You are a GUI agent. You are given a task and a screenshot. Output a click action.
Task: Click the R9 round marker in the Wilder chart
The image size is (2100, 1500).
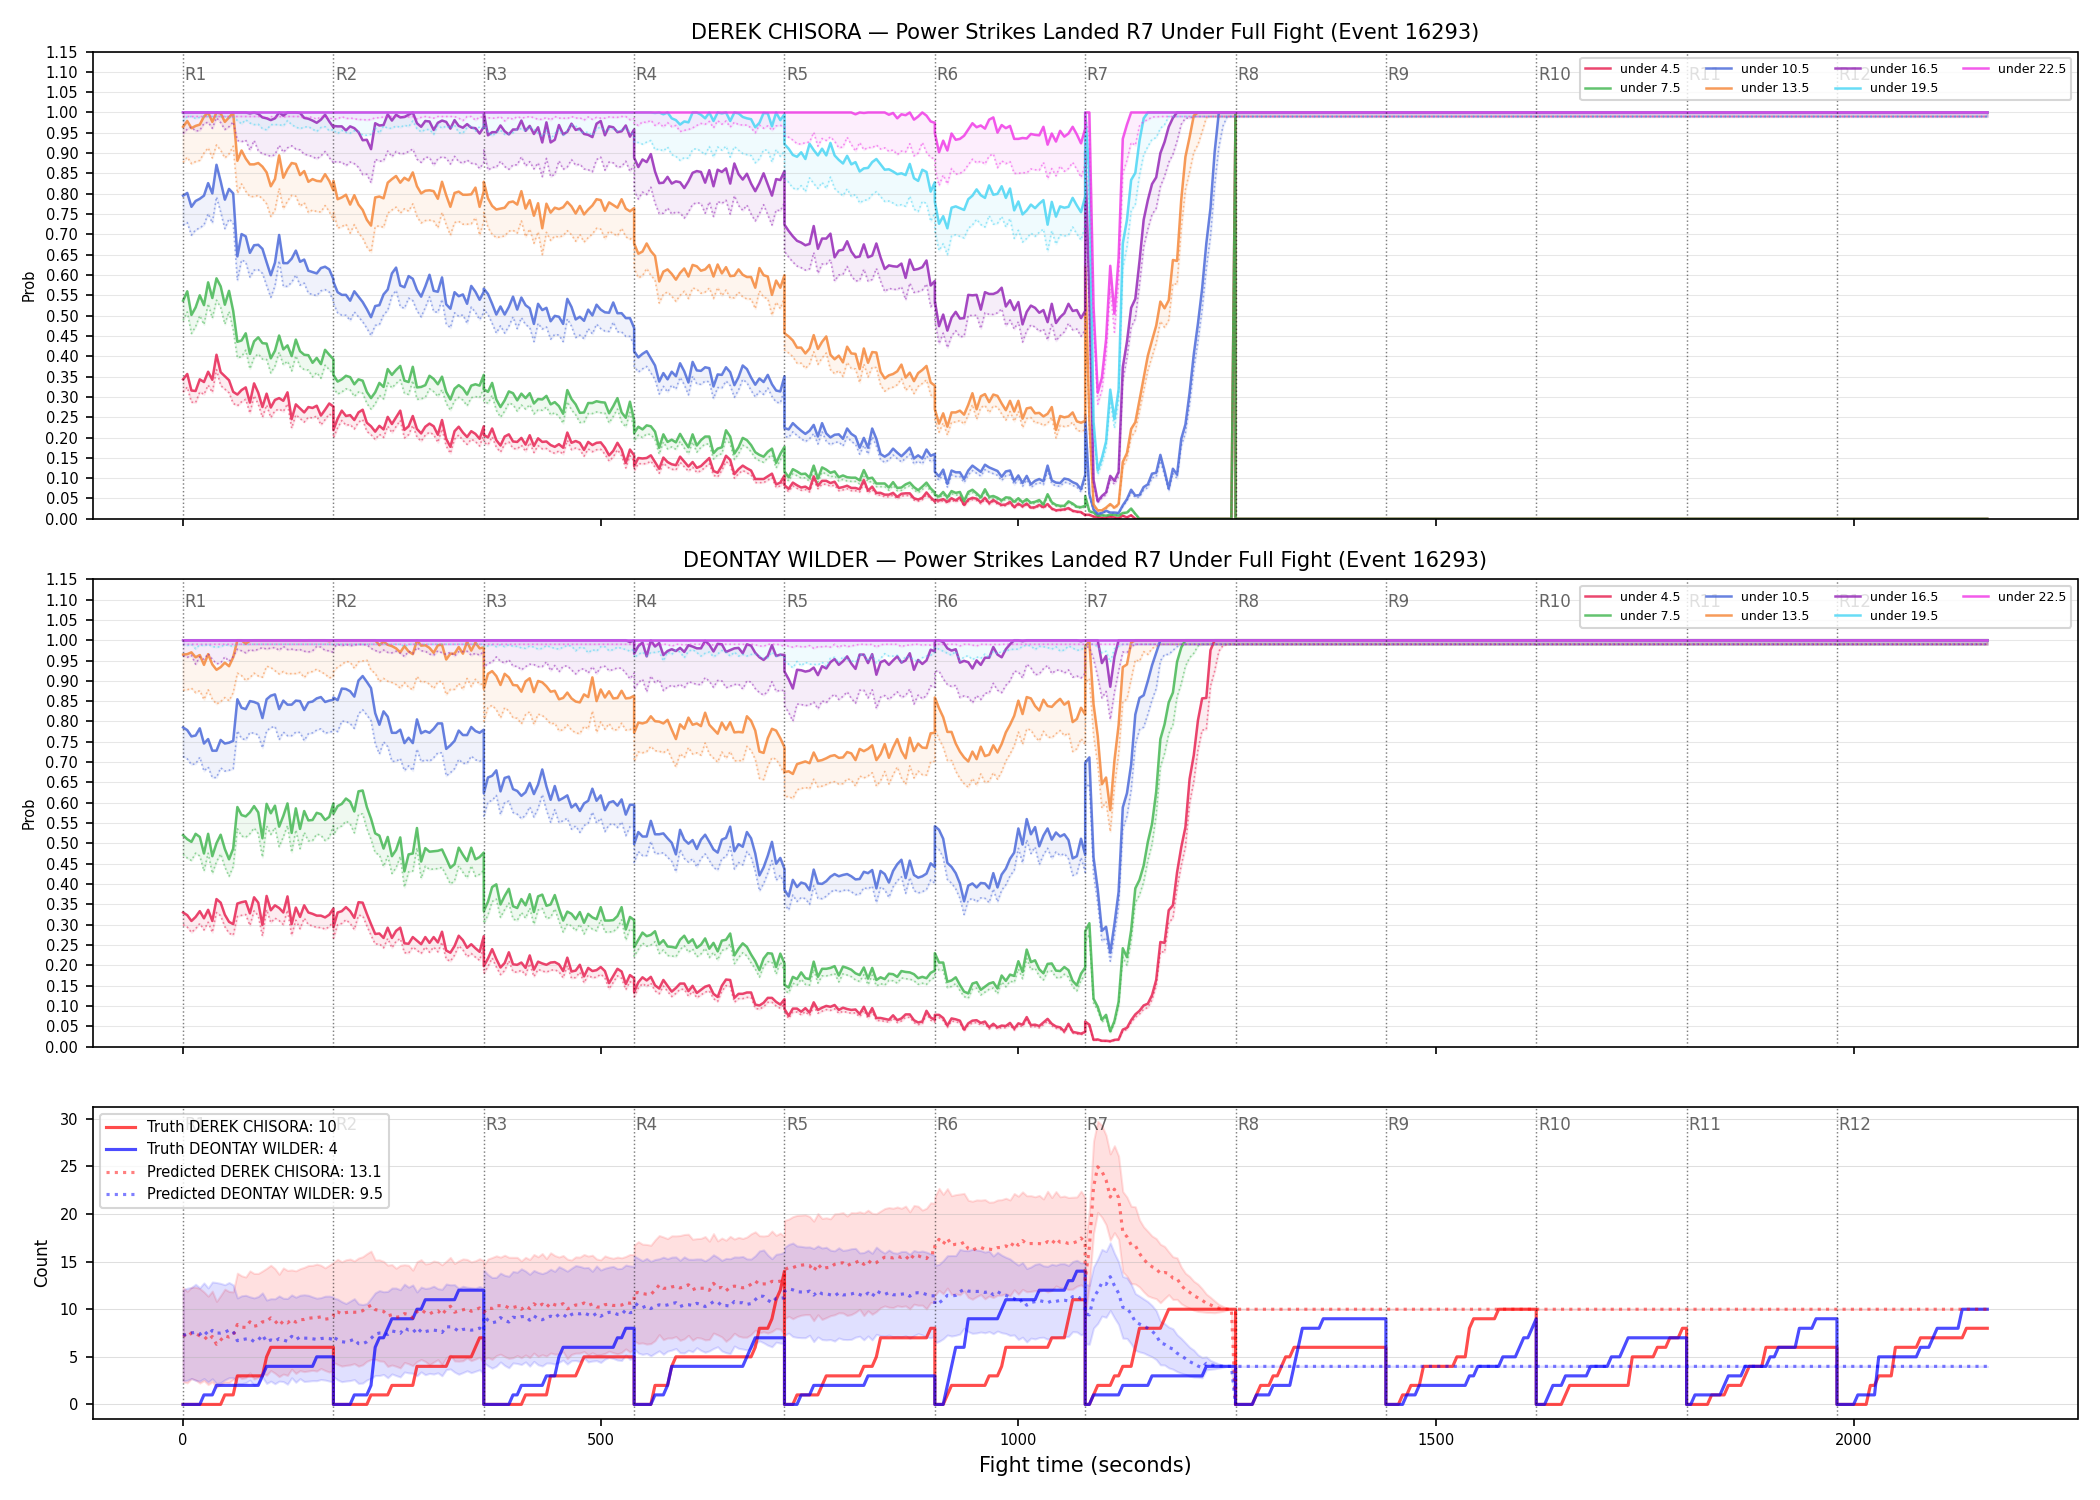[1398, 601]
